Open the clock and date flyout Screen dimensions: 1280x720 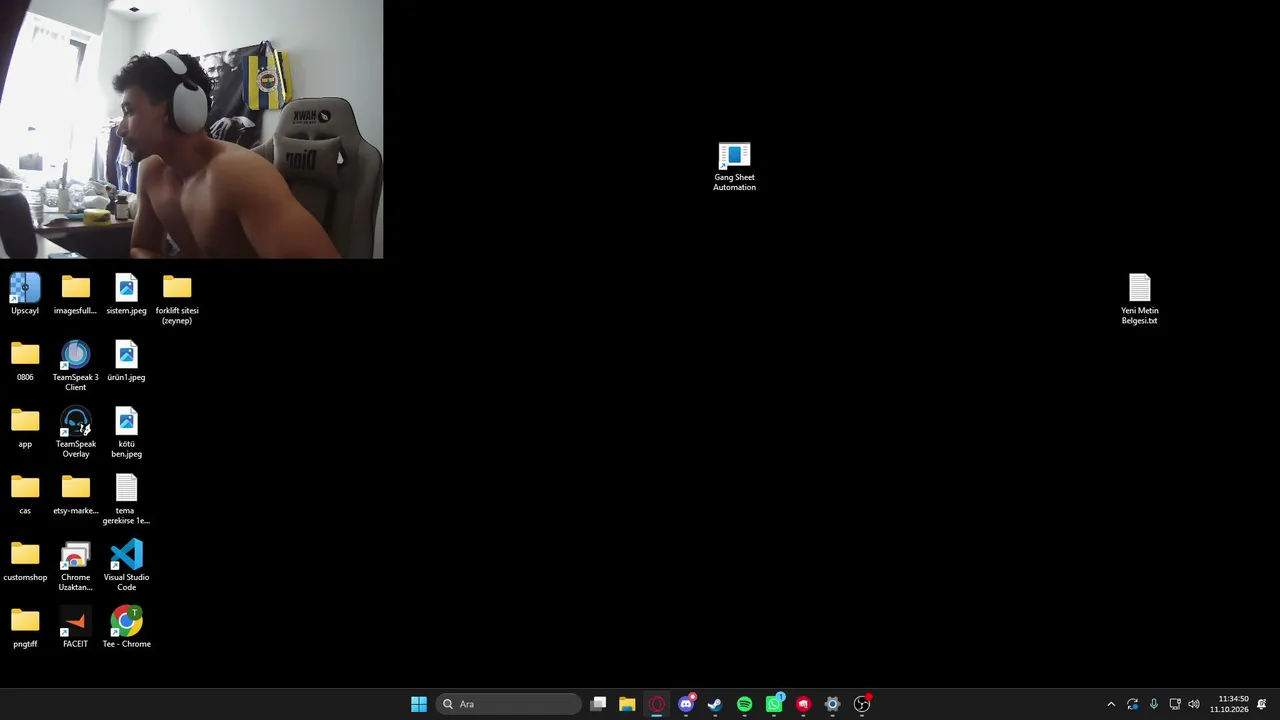click(1229, 704)
